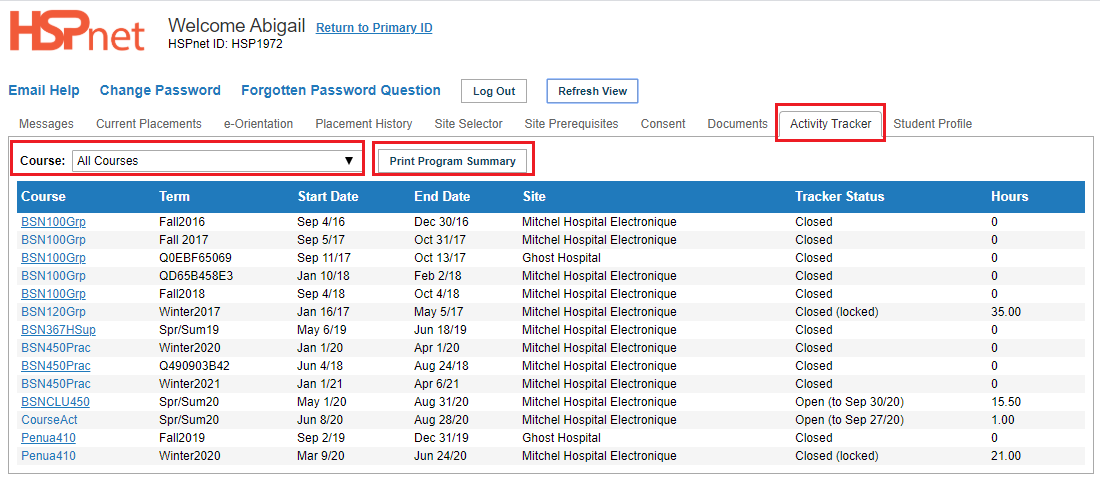Open the BSNCLU450 course link
Image resolution: width=1100 pixels, height=481 pixels.
pos(55,402)
